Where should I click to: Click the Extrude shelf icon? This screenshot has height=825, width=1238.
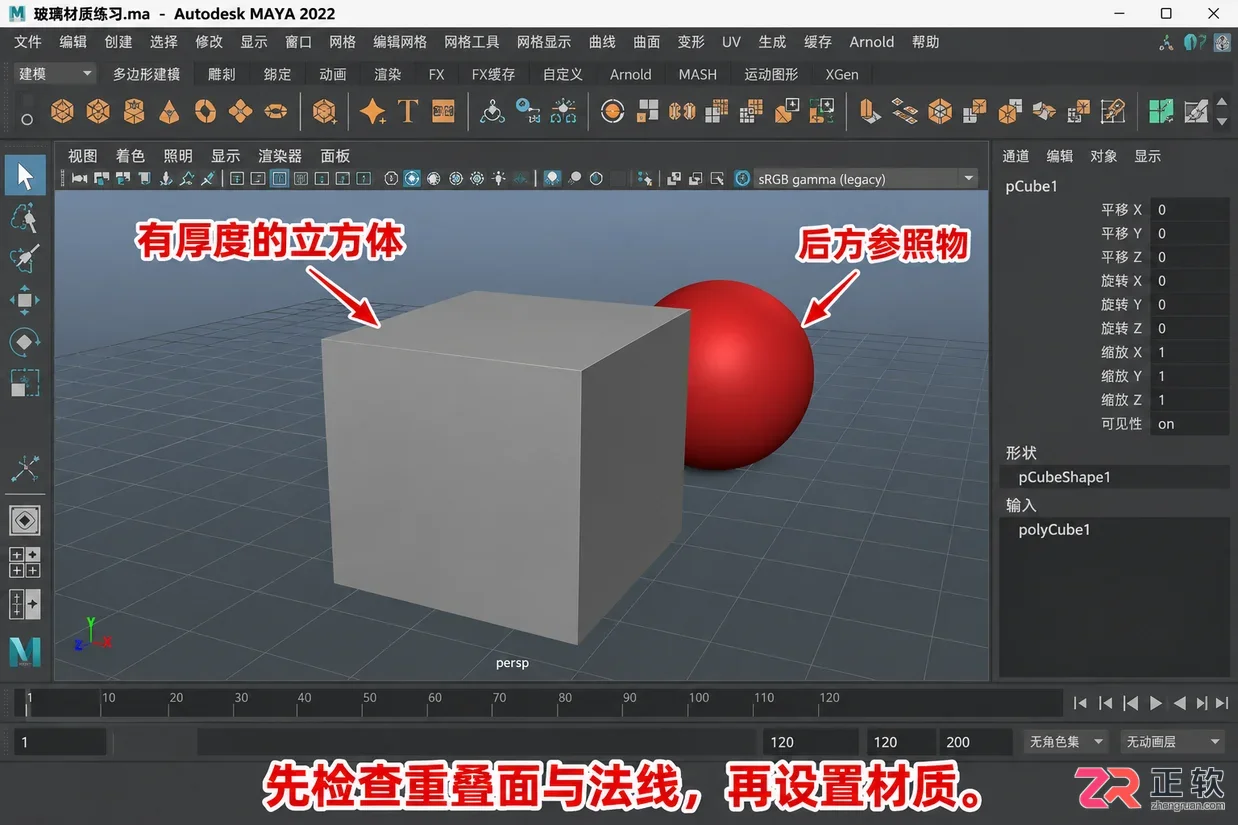(869, 111)
